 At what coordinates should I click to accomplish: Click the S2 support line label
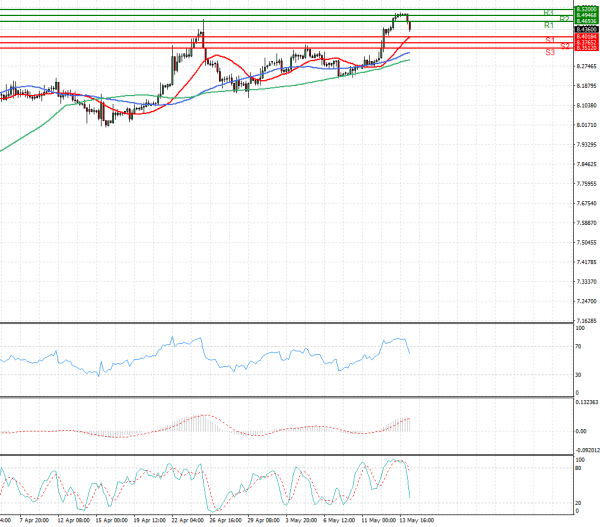pyautogui.click(x=565, y=46)
